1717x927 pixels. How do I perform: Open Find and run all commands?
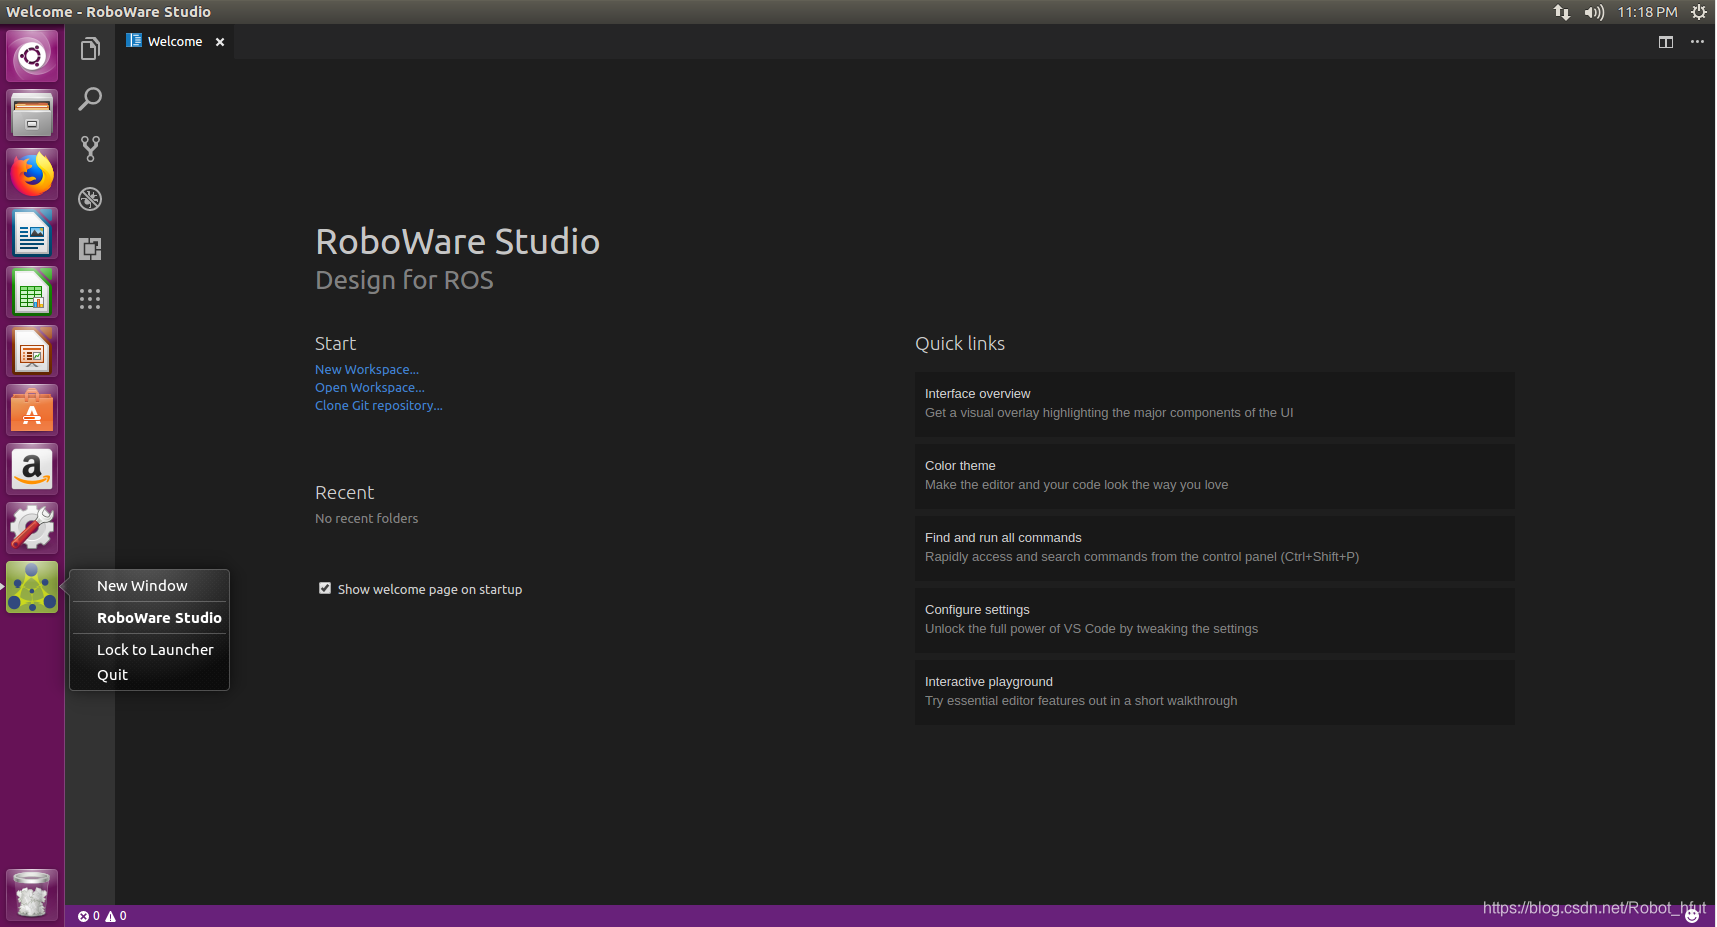click(1214, 548)
